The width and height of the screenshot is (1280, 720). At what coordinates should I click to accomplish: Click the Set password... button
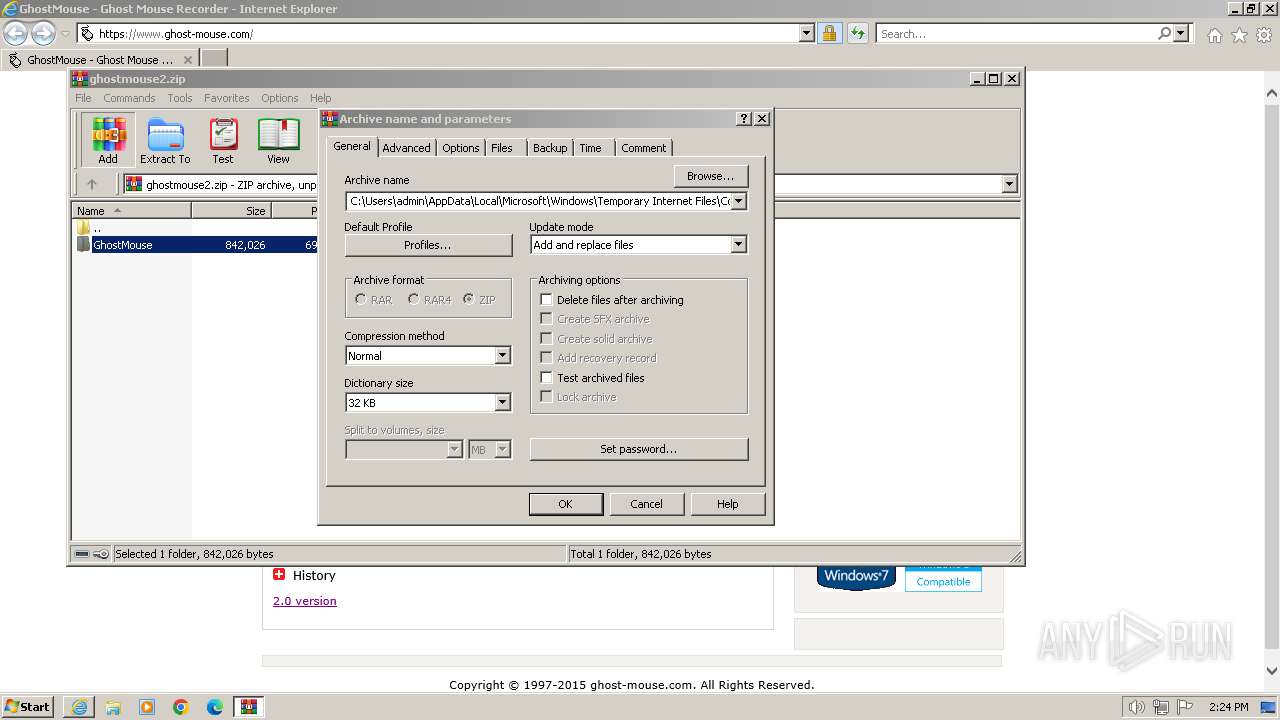click(639, 449)
